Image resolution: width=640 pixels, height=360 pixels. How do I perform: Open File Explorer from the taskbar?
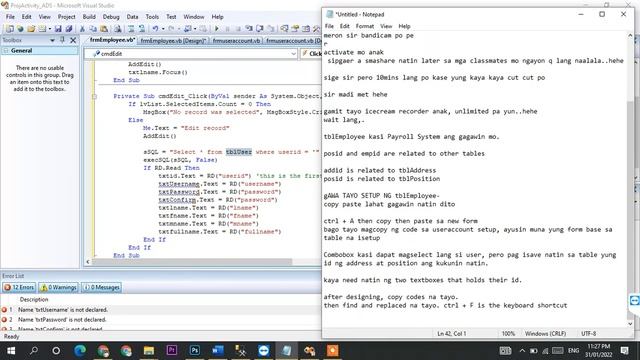pyautogui.click(x=149, y=351)
